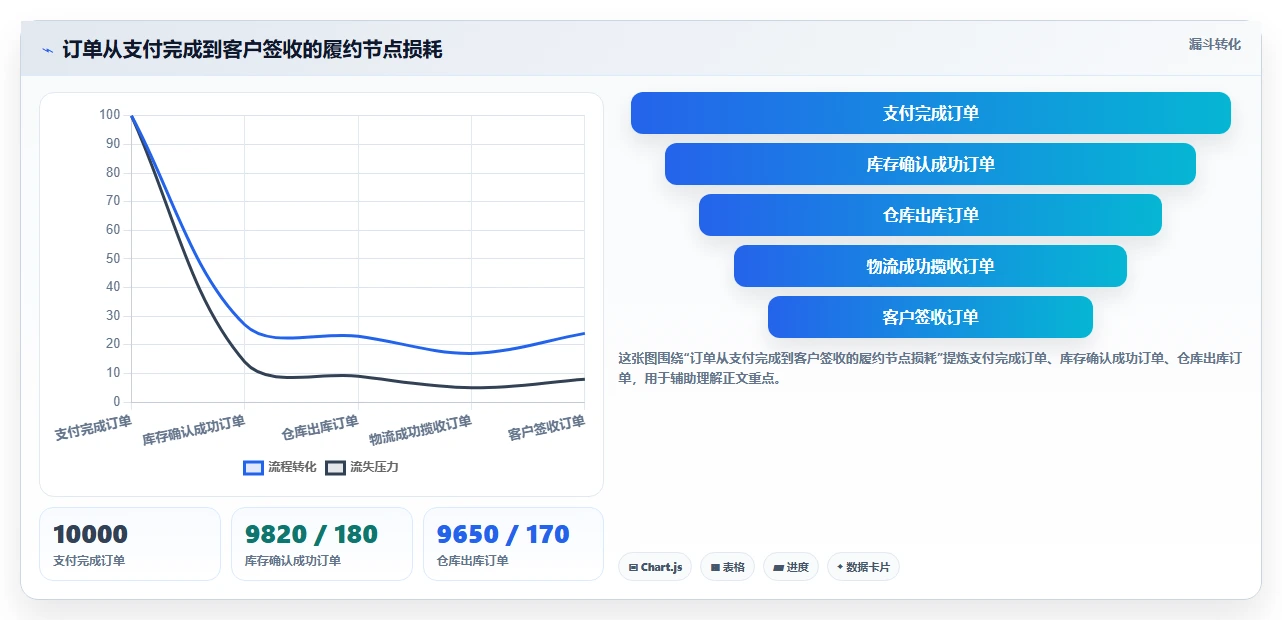Click the icon inside the Chart.js chip
This screenshot has height=620, width=1282.
[633, 567]
